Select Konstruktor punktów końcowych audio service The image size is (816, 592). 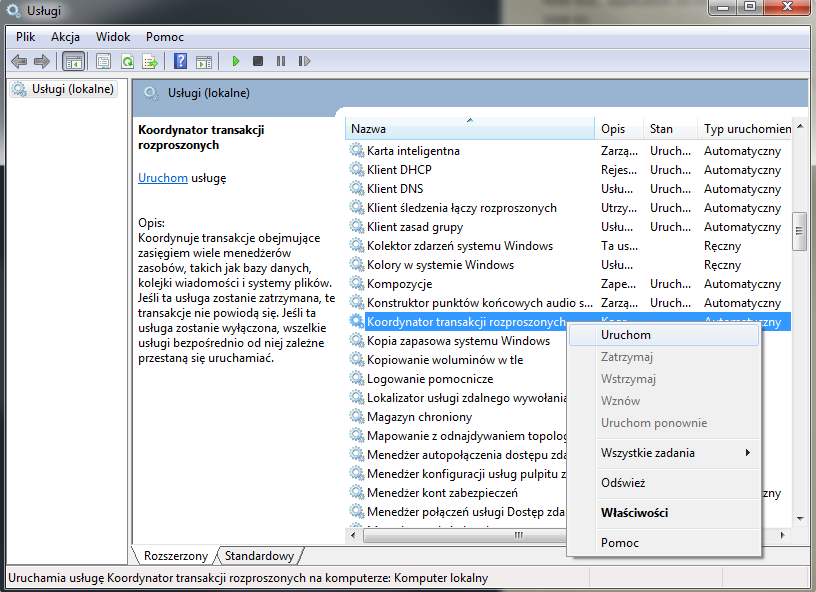click(x=569, y=303)
